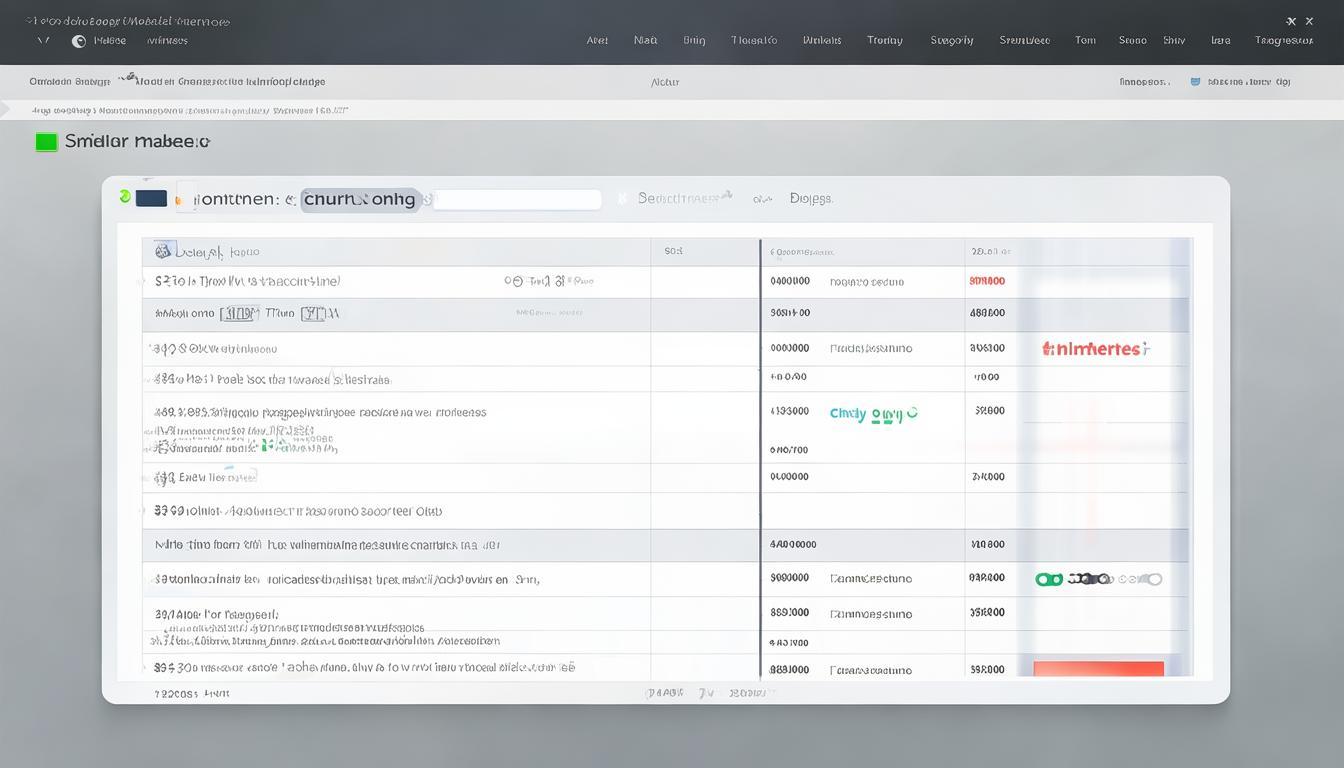
Task: Open the Tragerssor menu at top right
Action: click(x=1283, y=41)
